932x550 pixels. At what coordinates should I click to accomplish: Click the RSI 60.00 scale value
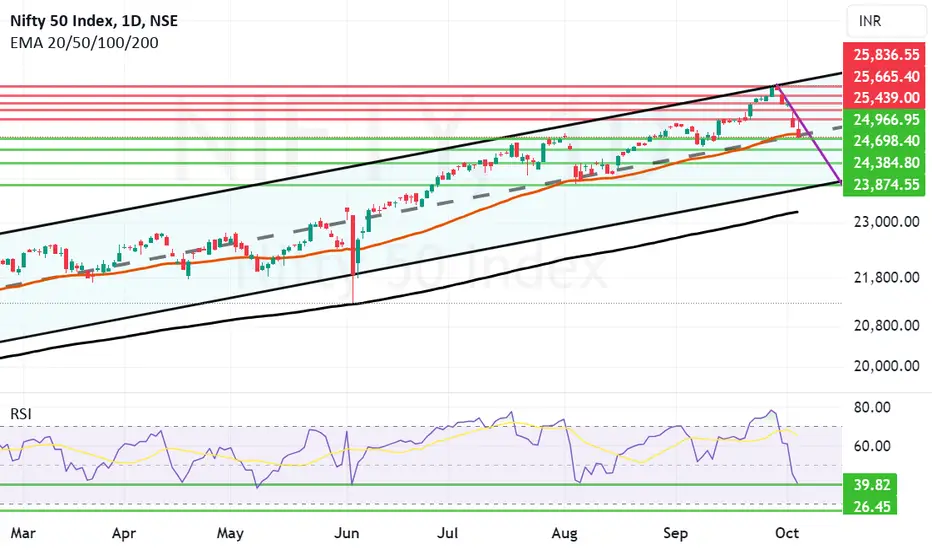pyautogui.click(x=872, y=447)
